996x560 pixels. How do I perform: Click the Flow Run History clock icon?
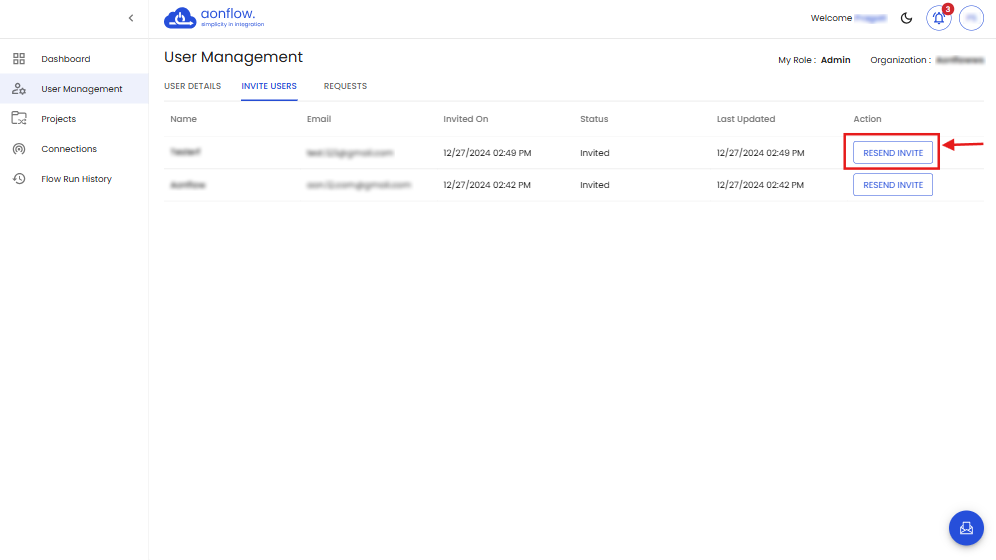point(18,179)
